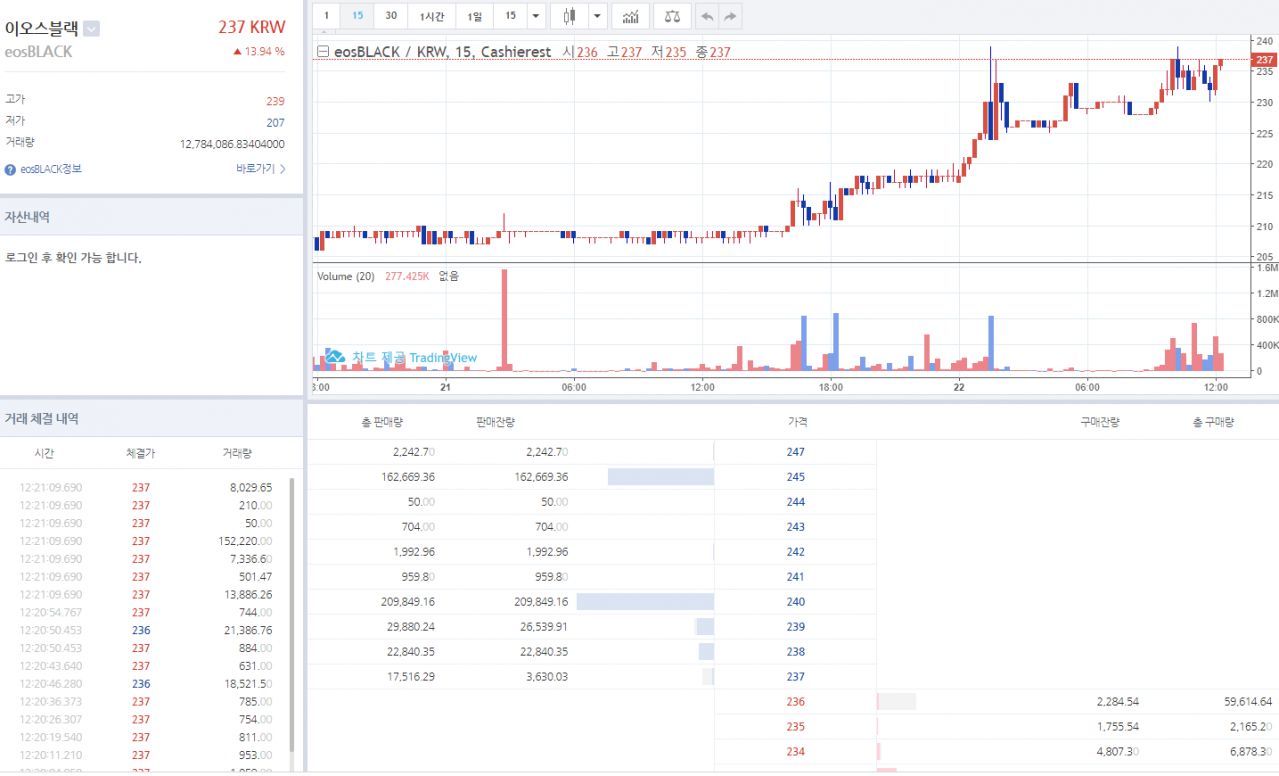
Task: Select the 1시간 hourly interval
Action: [432, 16]
